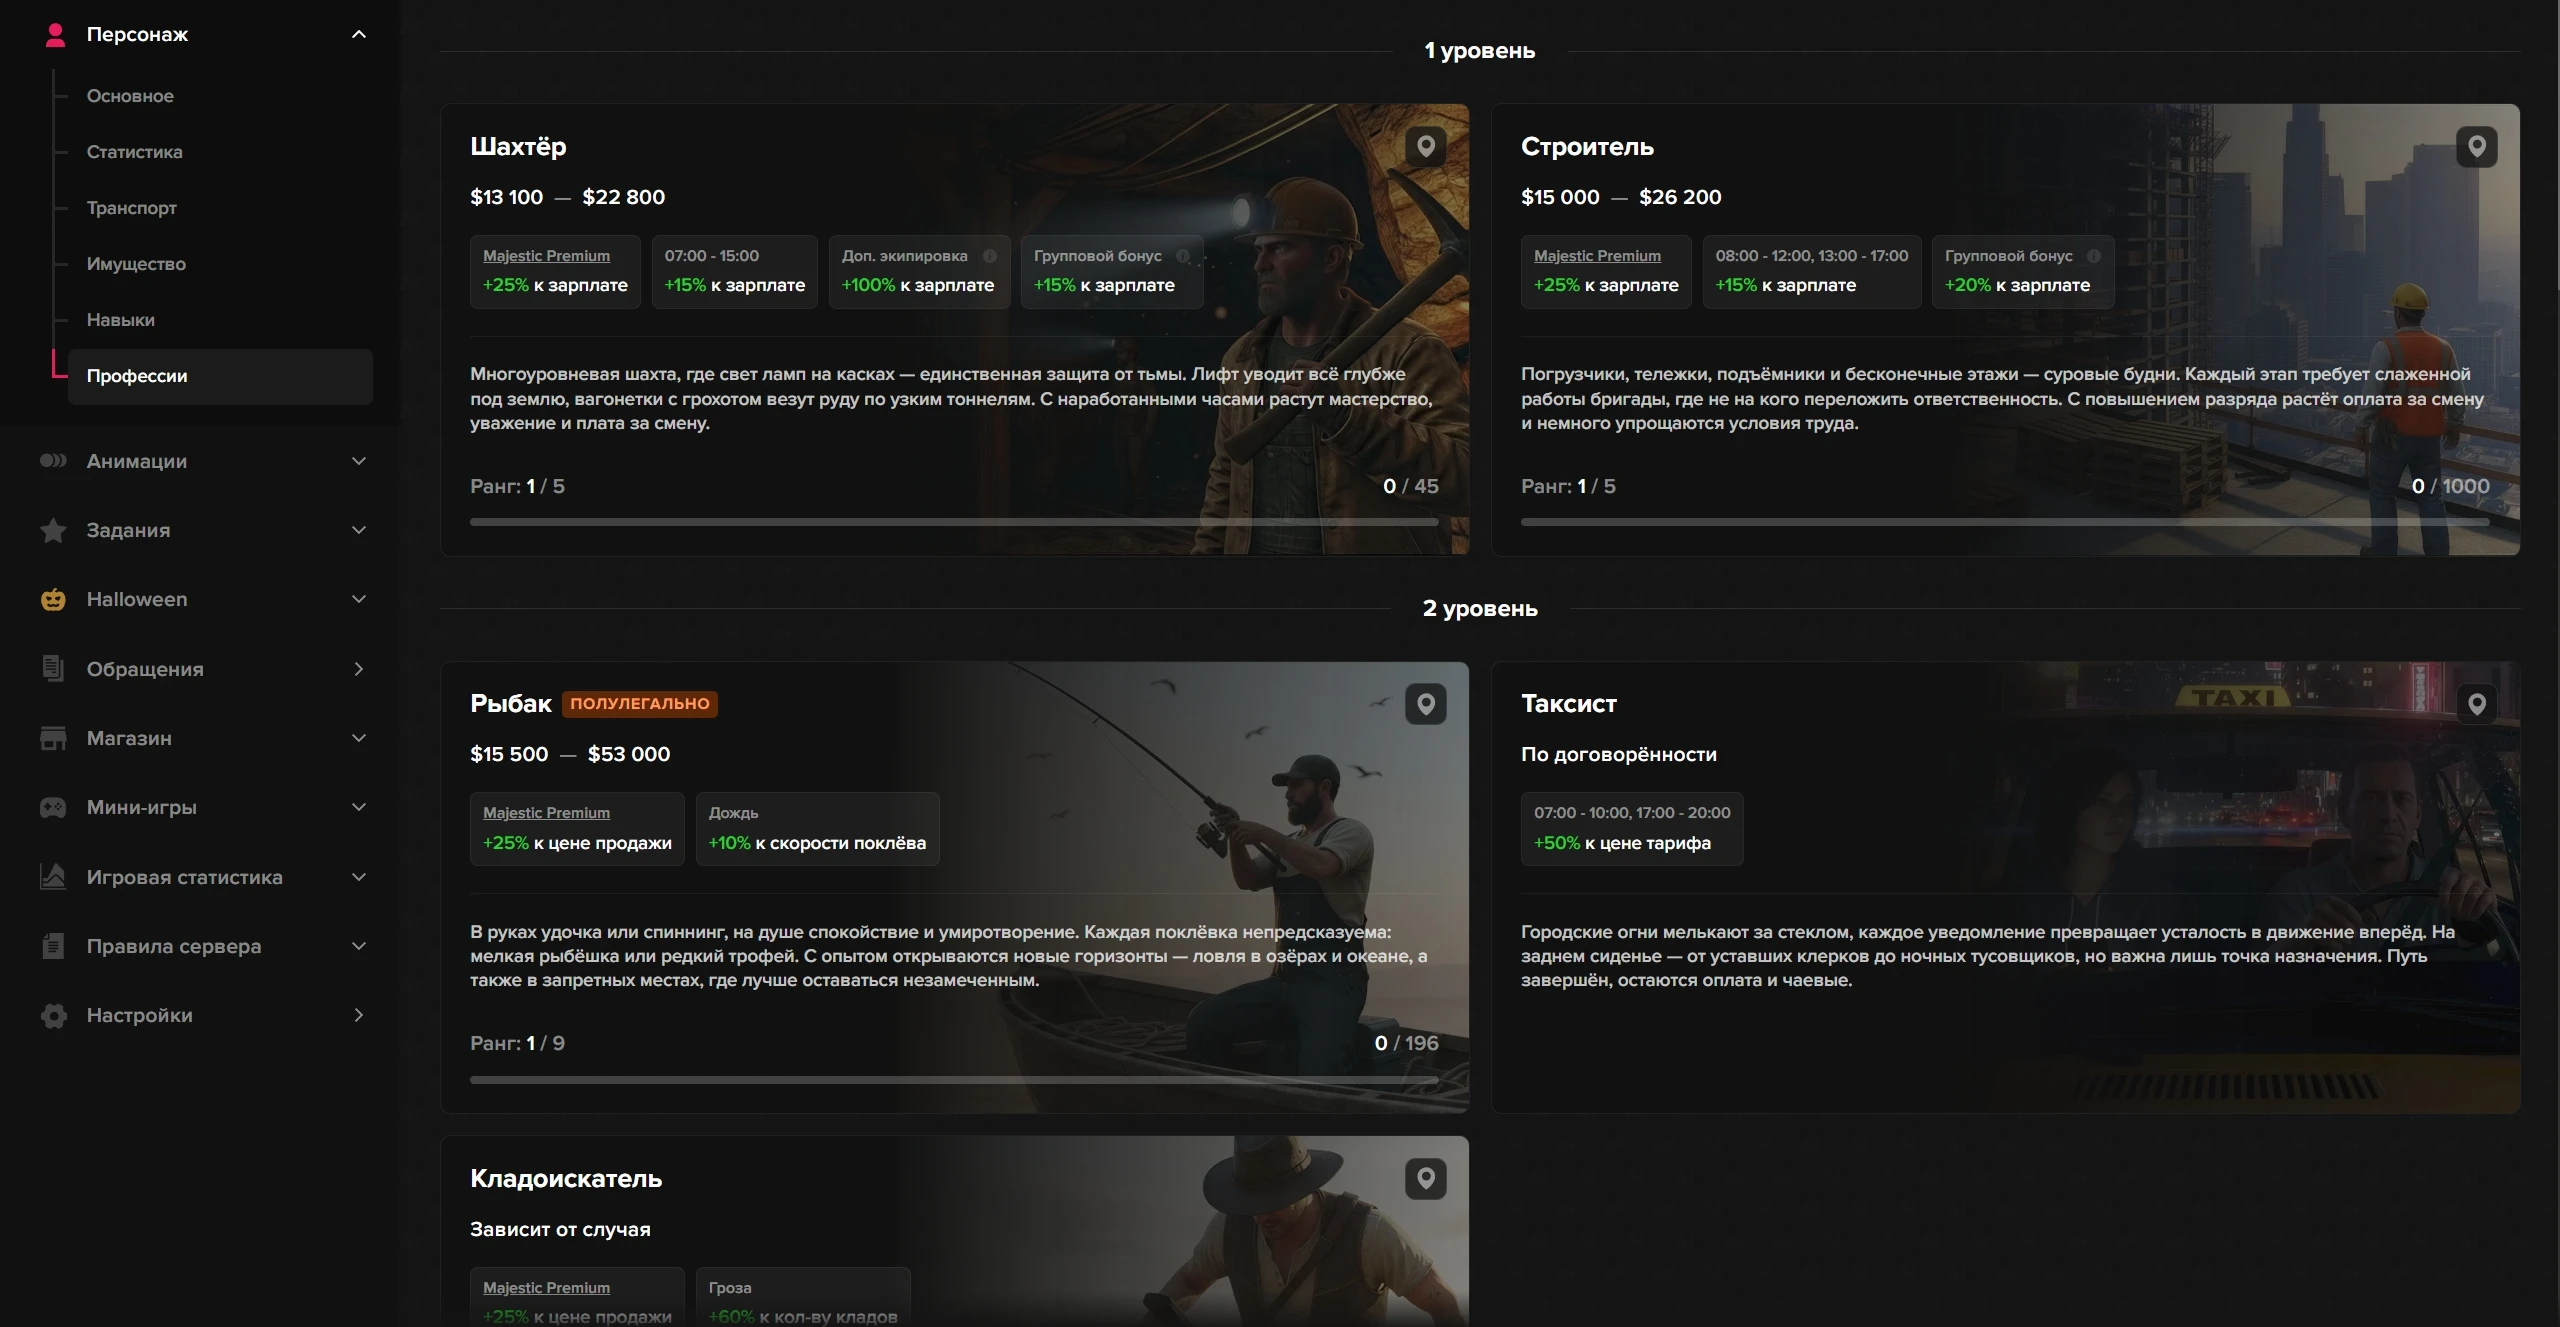The image size is (2560, 1327).
Task: Click map pin icon on Шахтёр card
Action: [1425, 147]
